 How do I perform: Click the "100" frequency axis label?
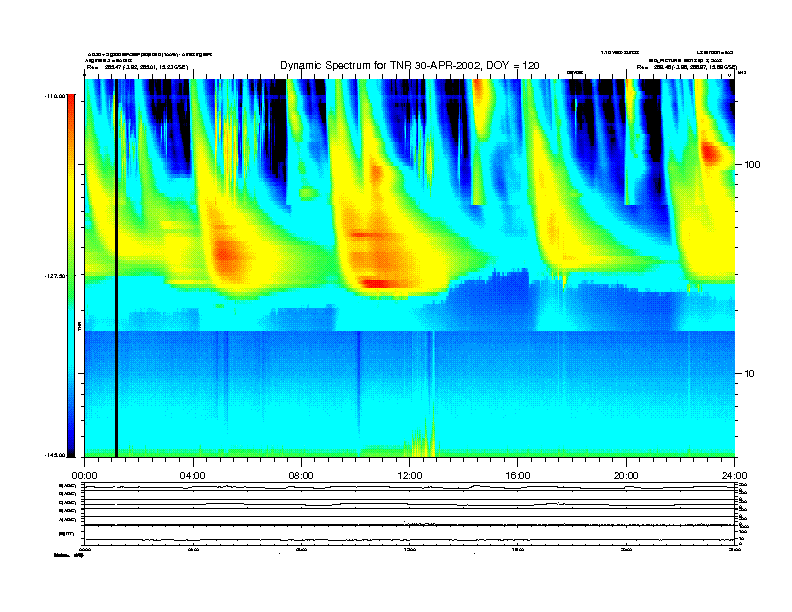tap(752, 165)
